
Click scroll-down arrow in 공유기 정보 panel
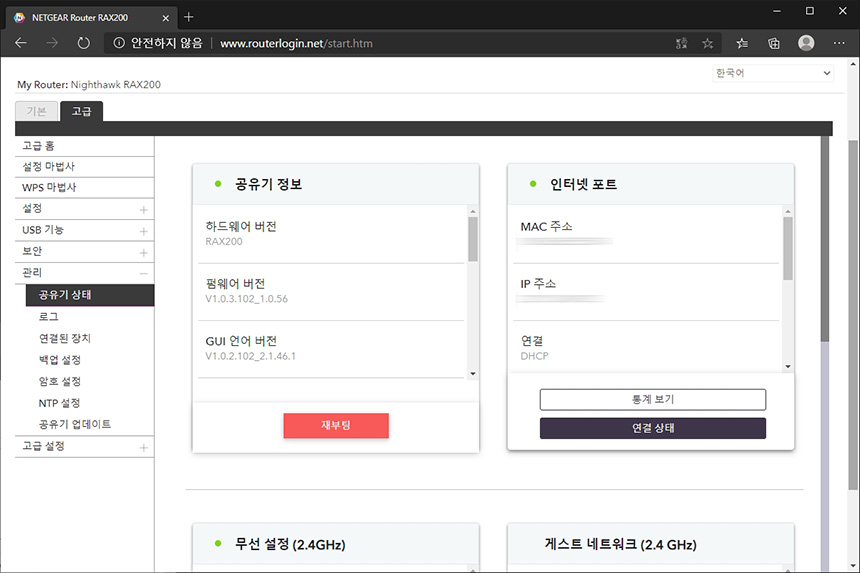tap(473, 374)
